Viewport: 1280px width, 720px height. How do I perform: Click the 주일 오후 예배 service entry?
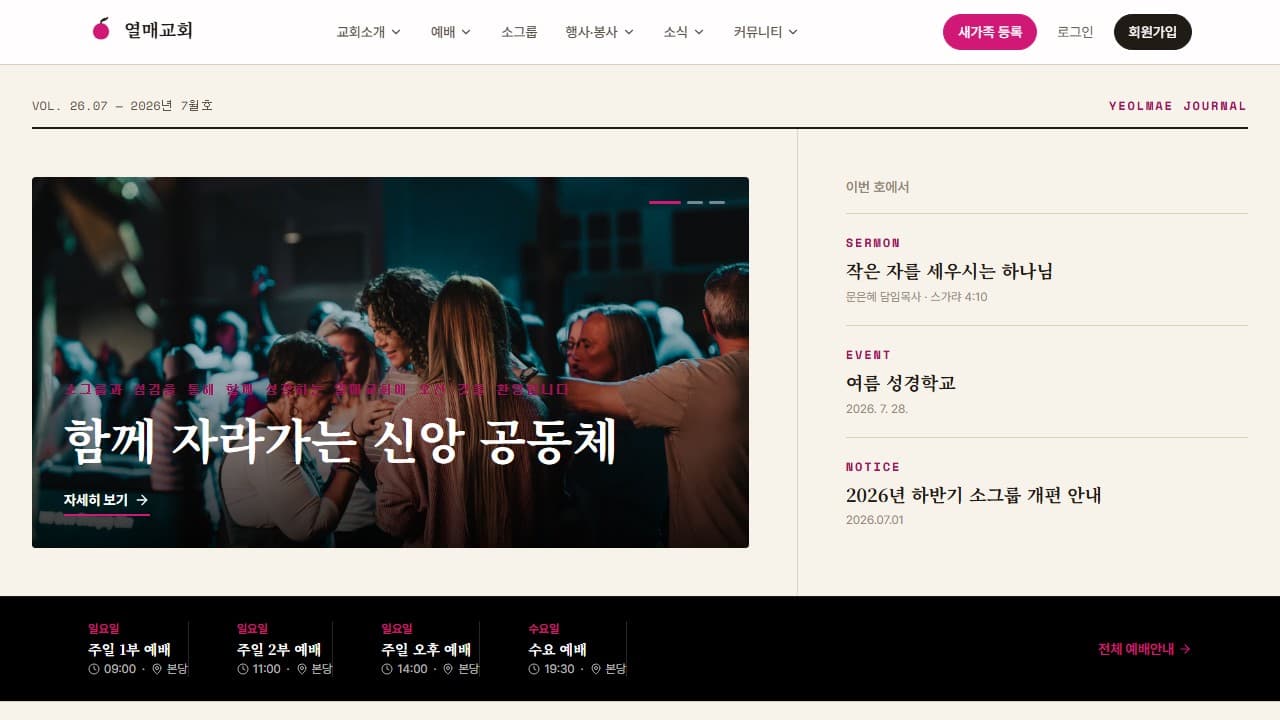(430, 649)
